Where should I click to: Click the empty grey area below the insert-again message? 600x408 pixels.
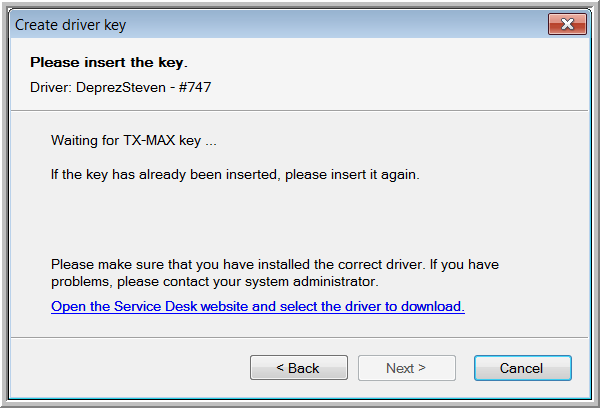[300, 215]
